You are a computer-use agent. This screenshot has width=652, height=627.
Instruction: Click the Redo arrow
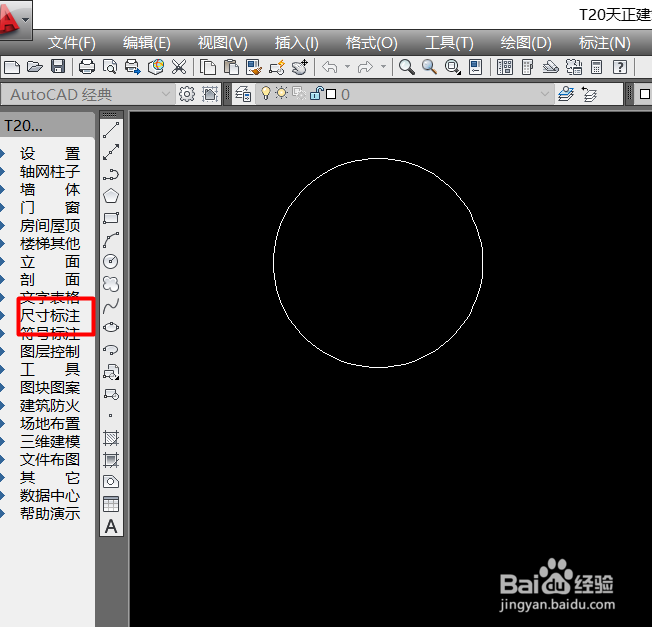click(x=366, y=67)
